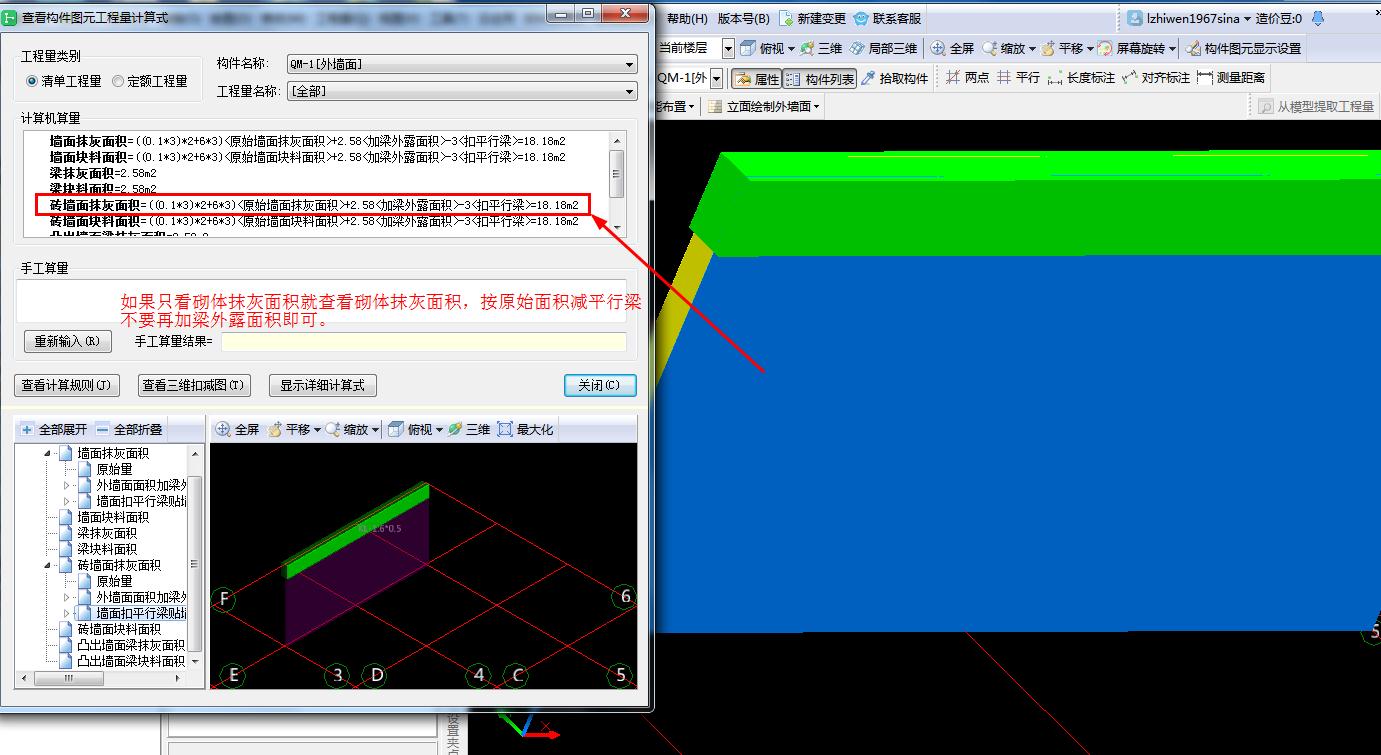The image size is (1381, 755).
Task: Click 全屏 in the main window toolbar
Action: click(952, 48)
